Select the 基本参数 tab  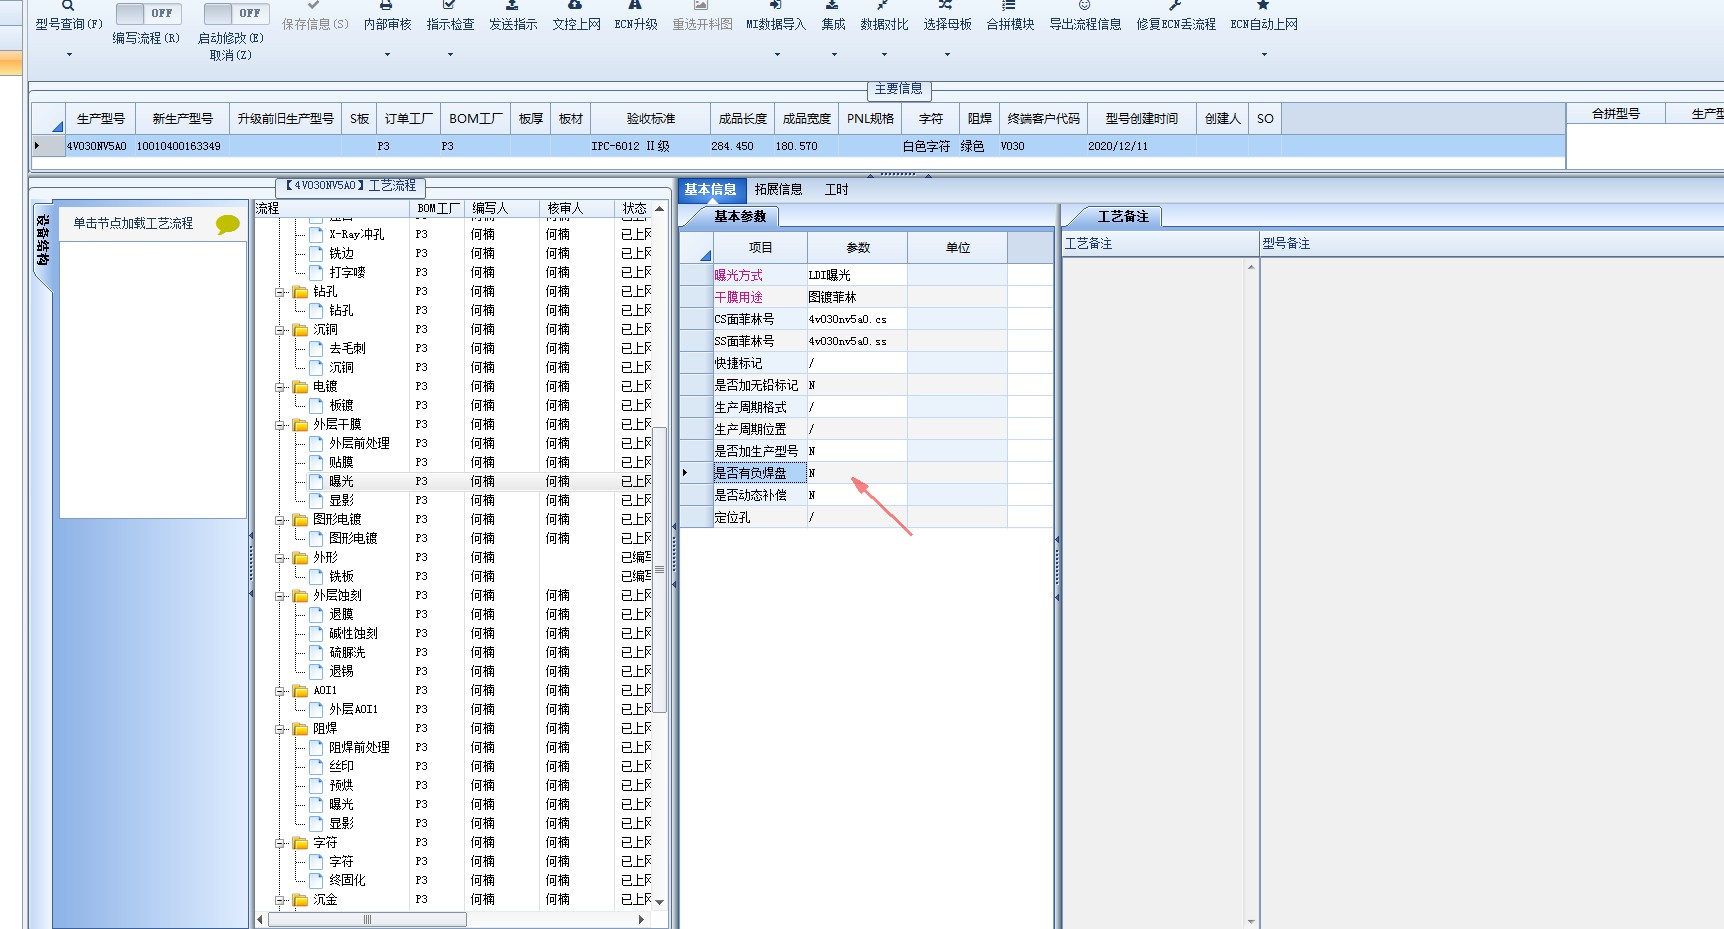pyautogui.click(x=739, y=216)
